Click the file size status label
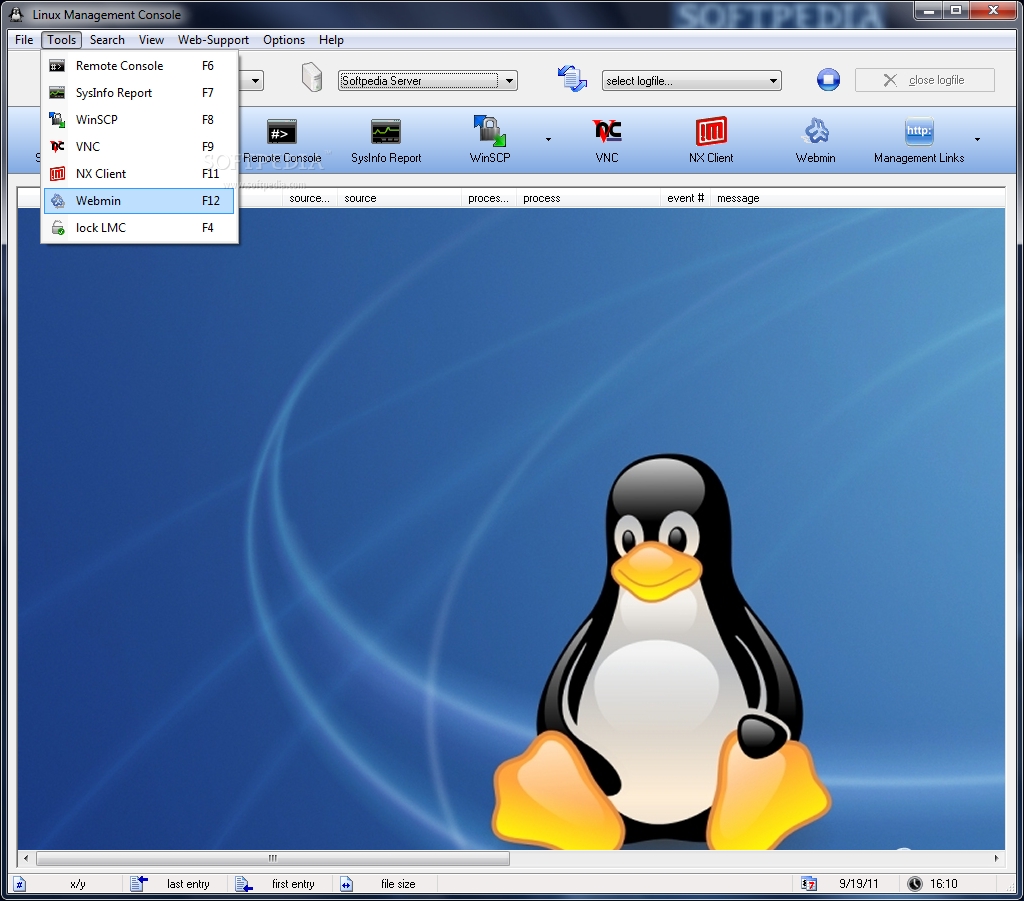1024x901 pixels. [x=398, y=884]
